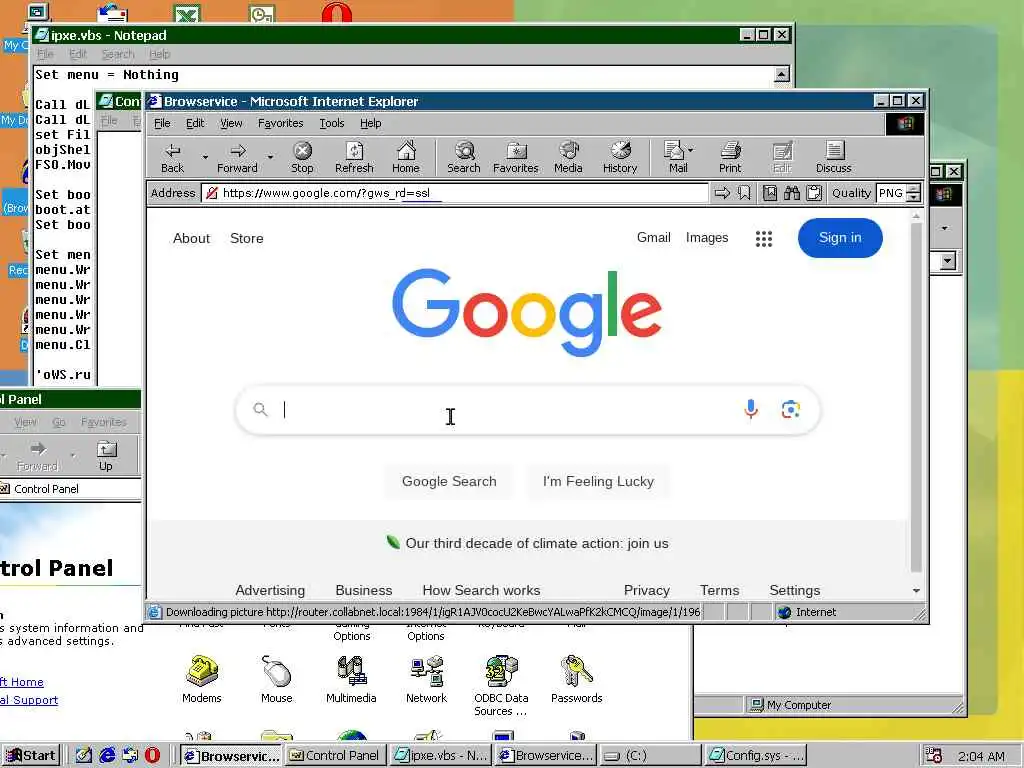
Task: Open the Settings footer link
Action: tap(795, 590)
